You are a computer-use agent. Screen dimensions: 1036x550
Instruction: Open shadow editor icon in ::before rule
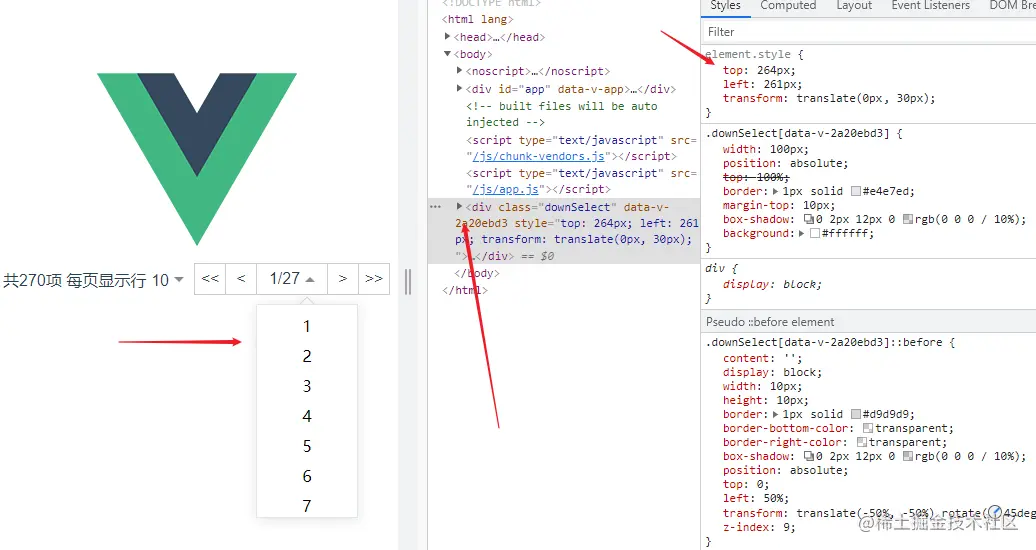tap(809, 456)
